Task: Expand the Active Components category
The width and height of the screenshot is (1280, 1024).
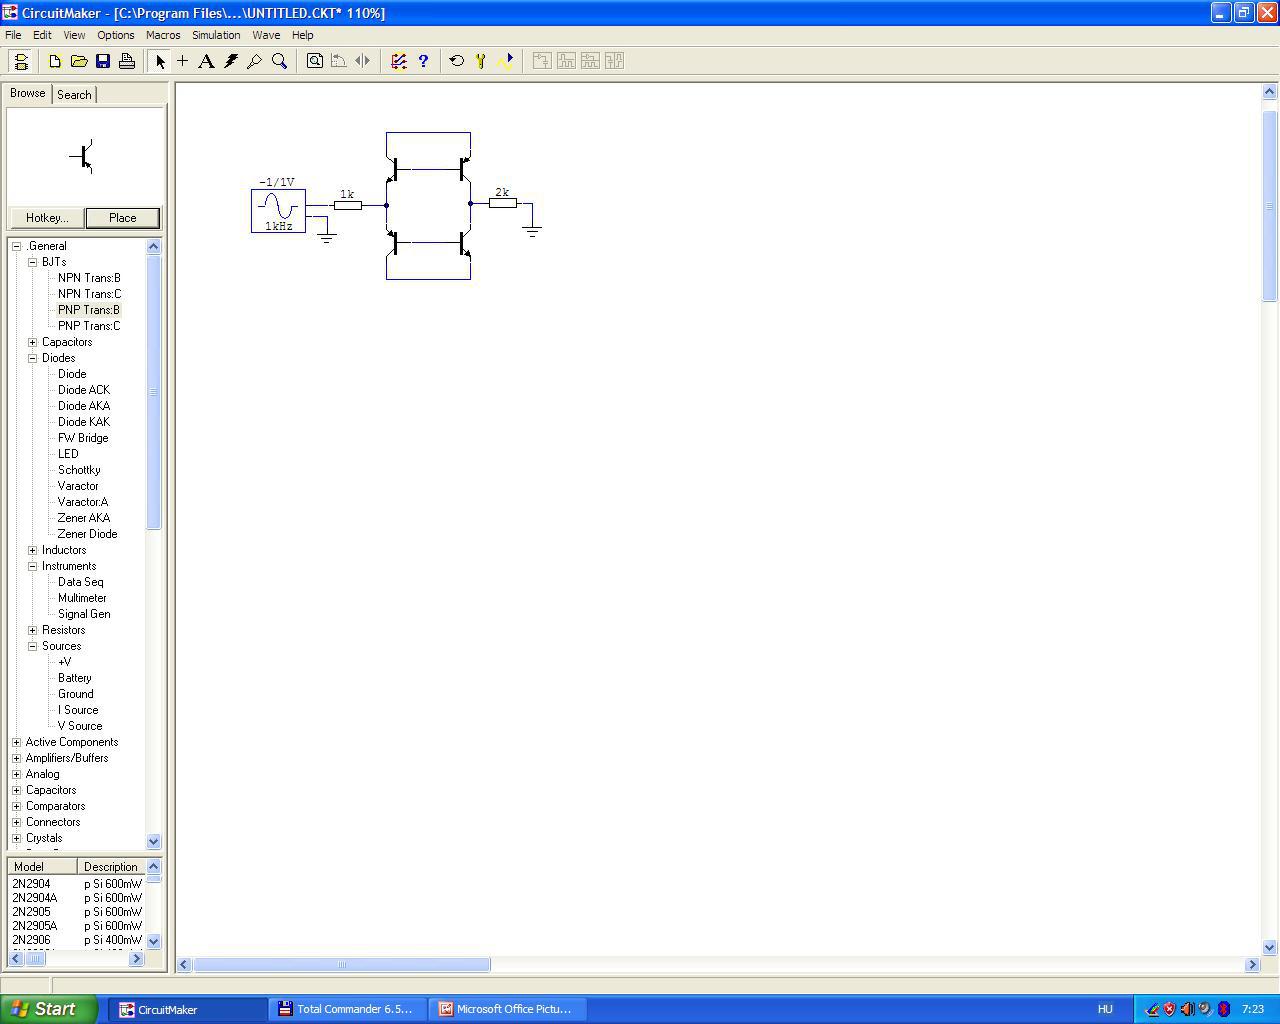Action: [x=17, y=742]
